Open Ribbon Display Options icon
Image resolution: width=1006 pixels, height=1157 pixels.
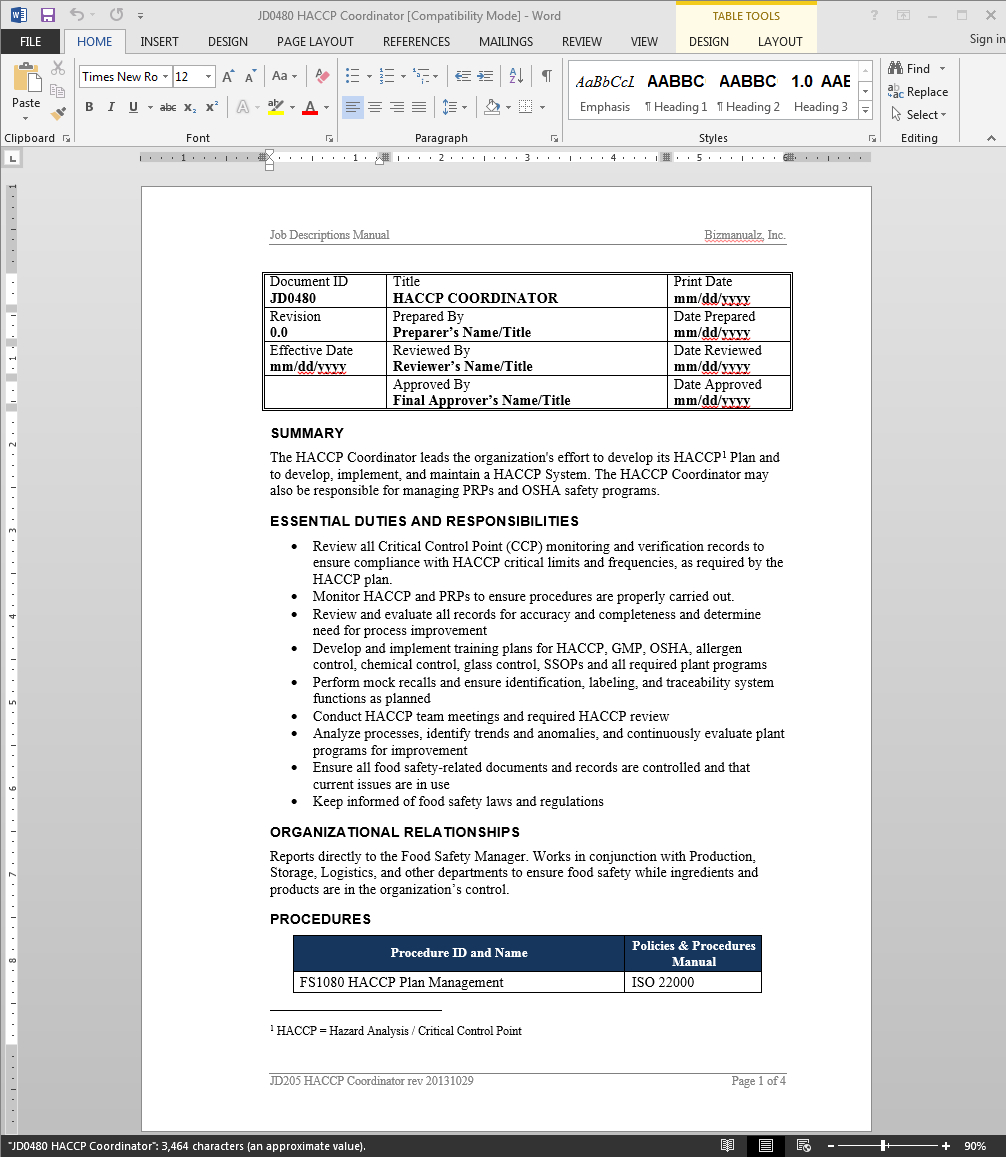(903, 15)
